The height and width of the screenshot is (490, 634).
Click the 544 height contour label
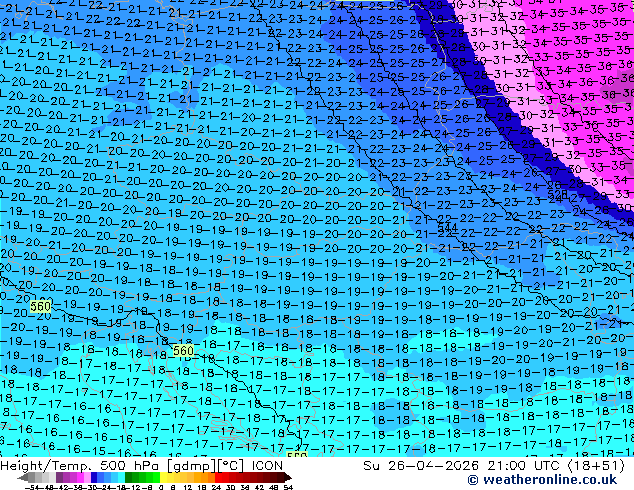pyautogui.click(x=448, y=228)
